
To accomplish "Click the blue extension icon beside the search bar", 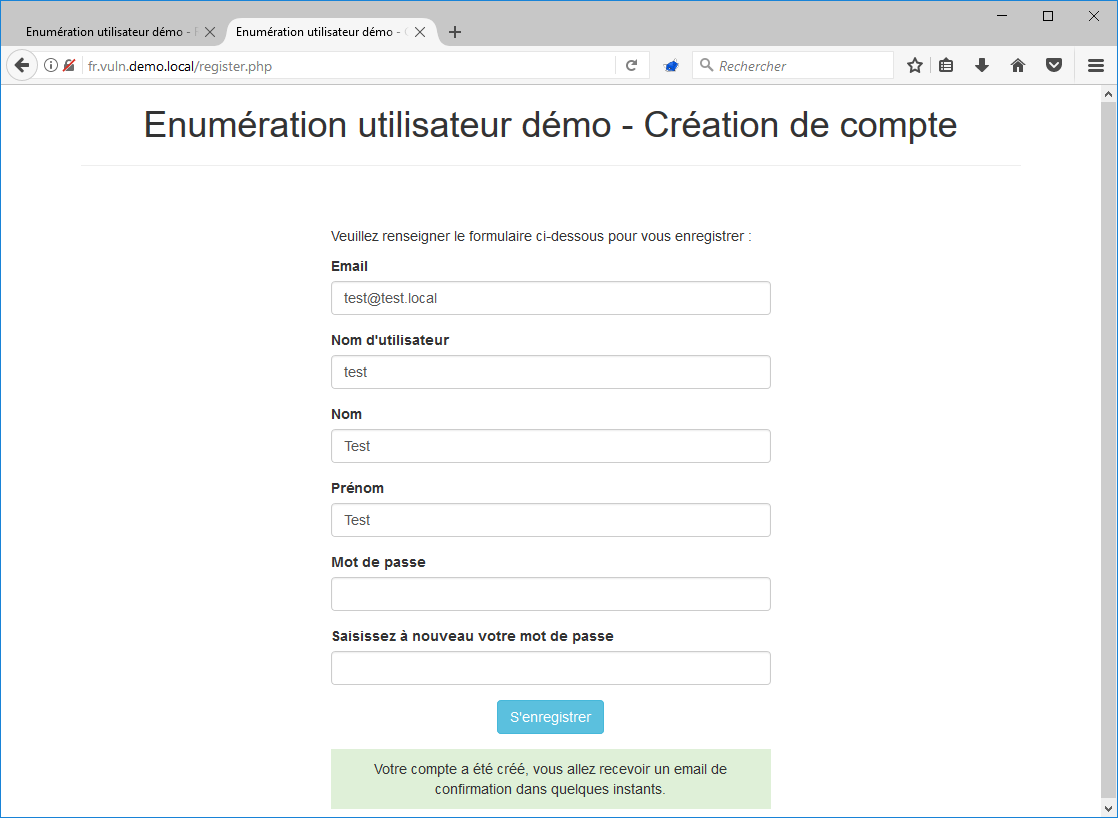I will point(671,64).
